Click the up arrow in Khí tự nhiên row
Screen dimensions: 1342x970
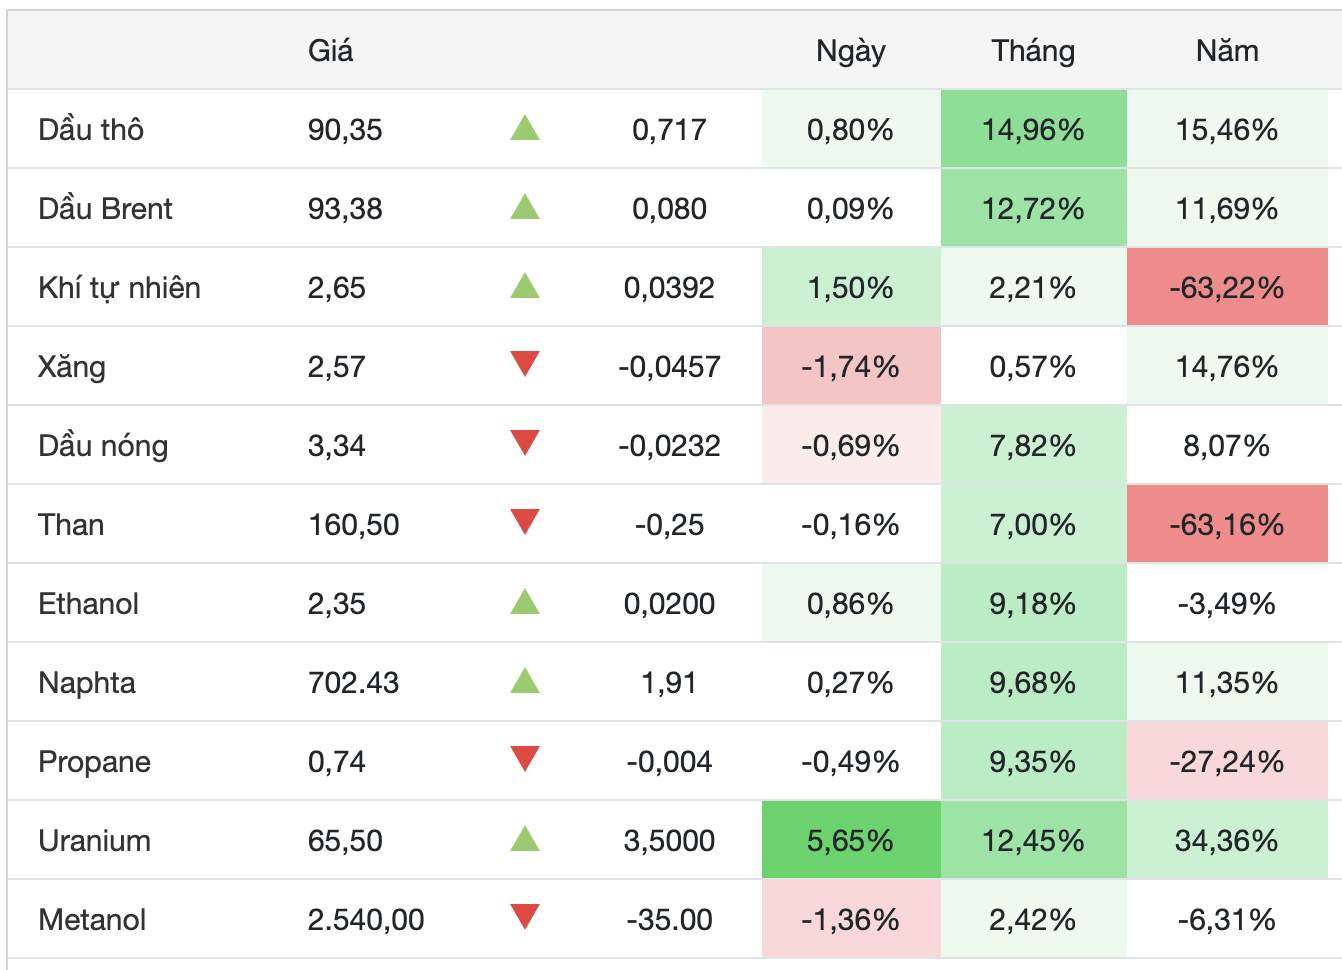[x=525, y=285]
